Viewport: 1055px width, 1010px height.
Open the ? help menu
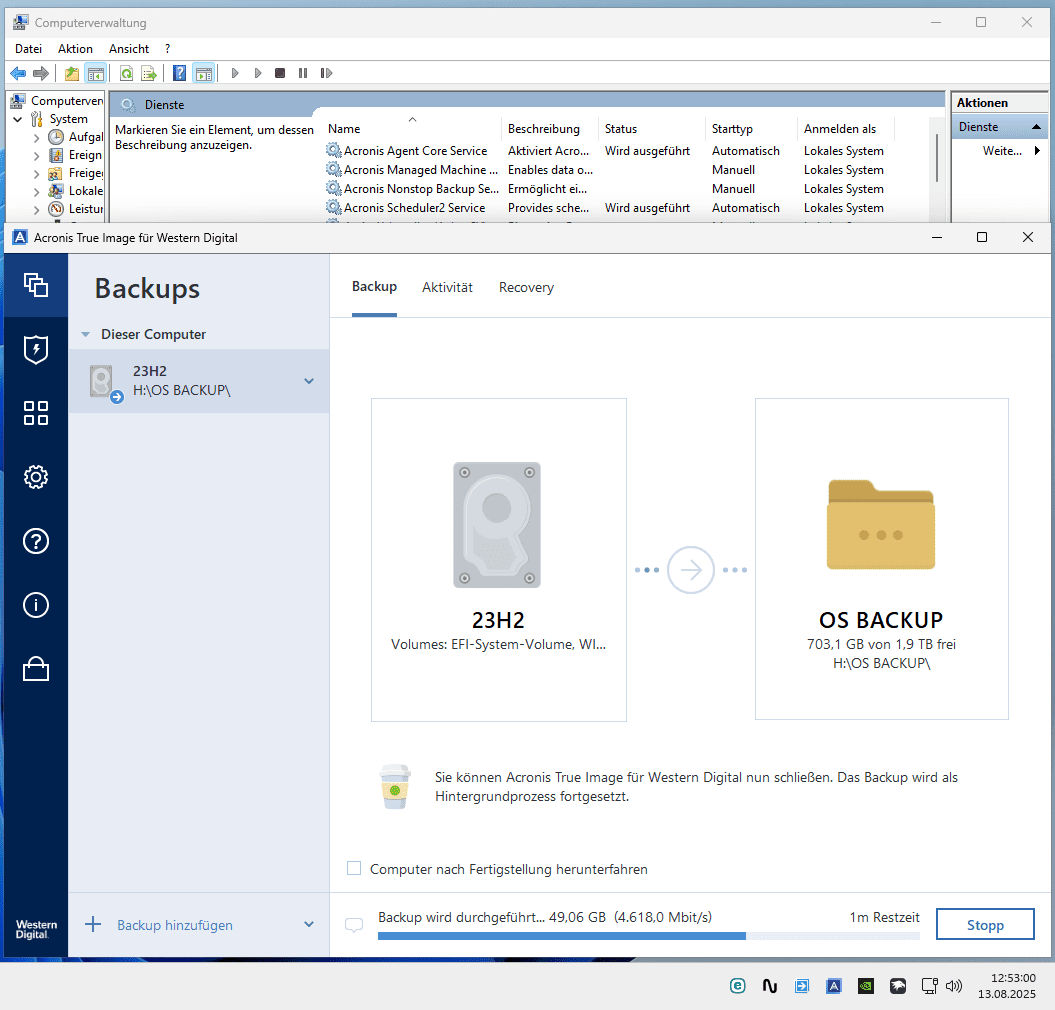tap(168, 48)
